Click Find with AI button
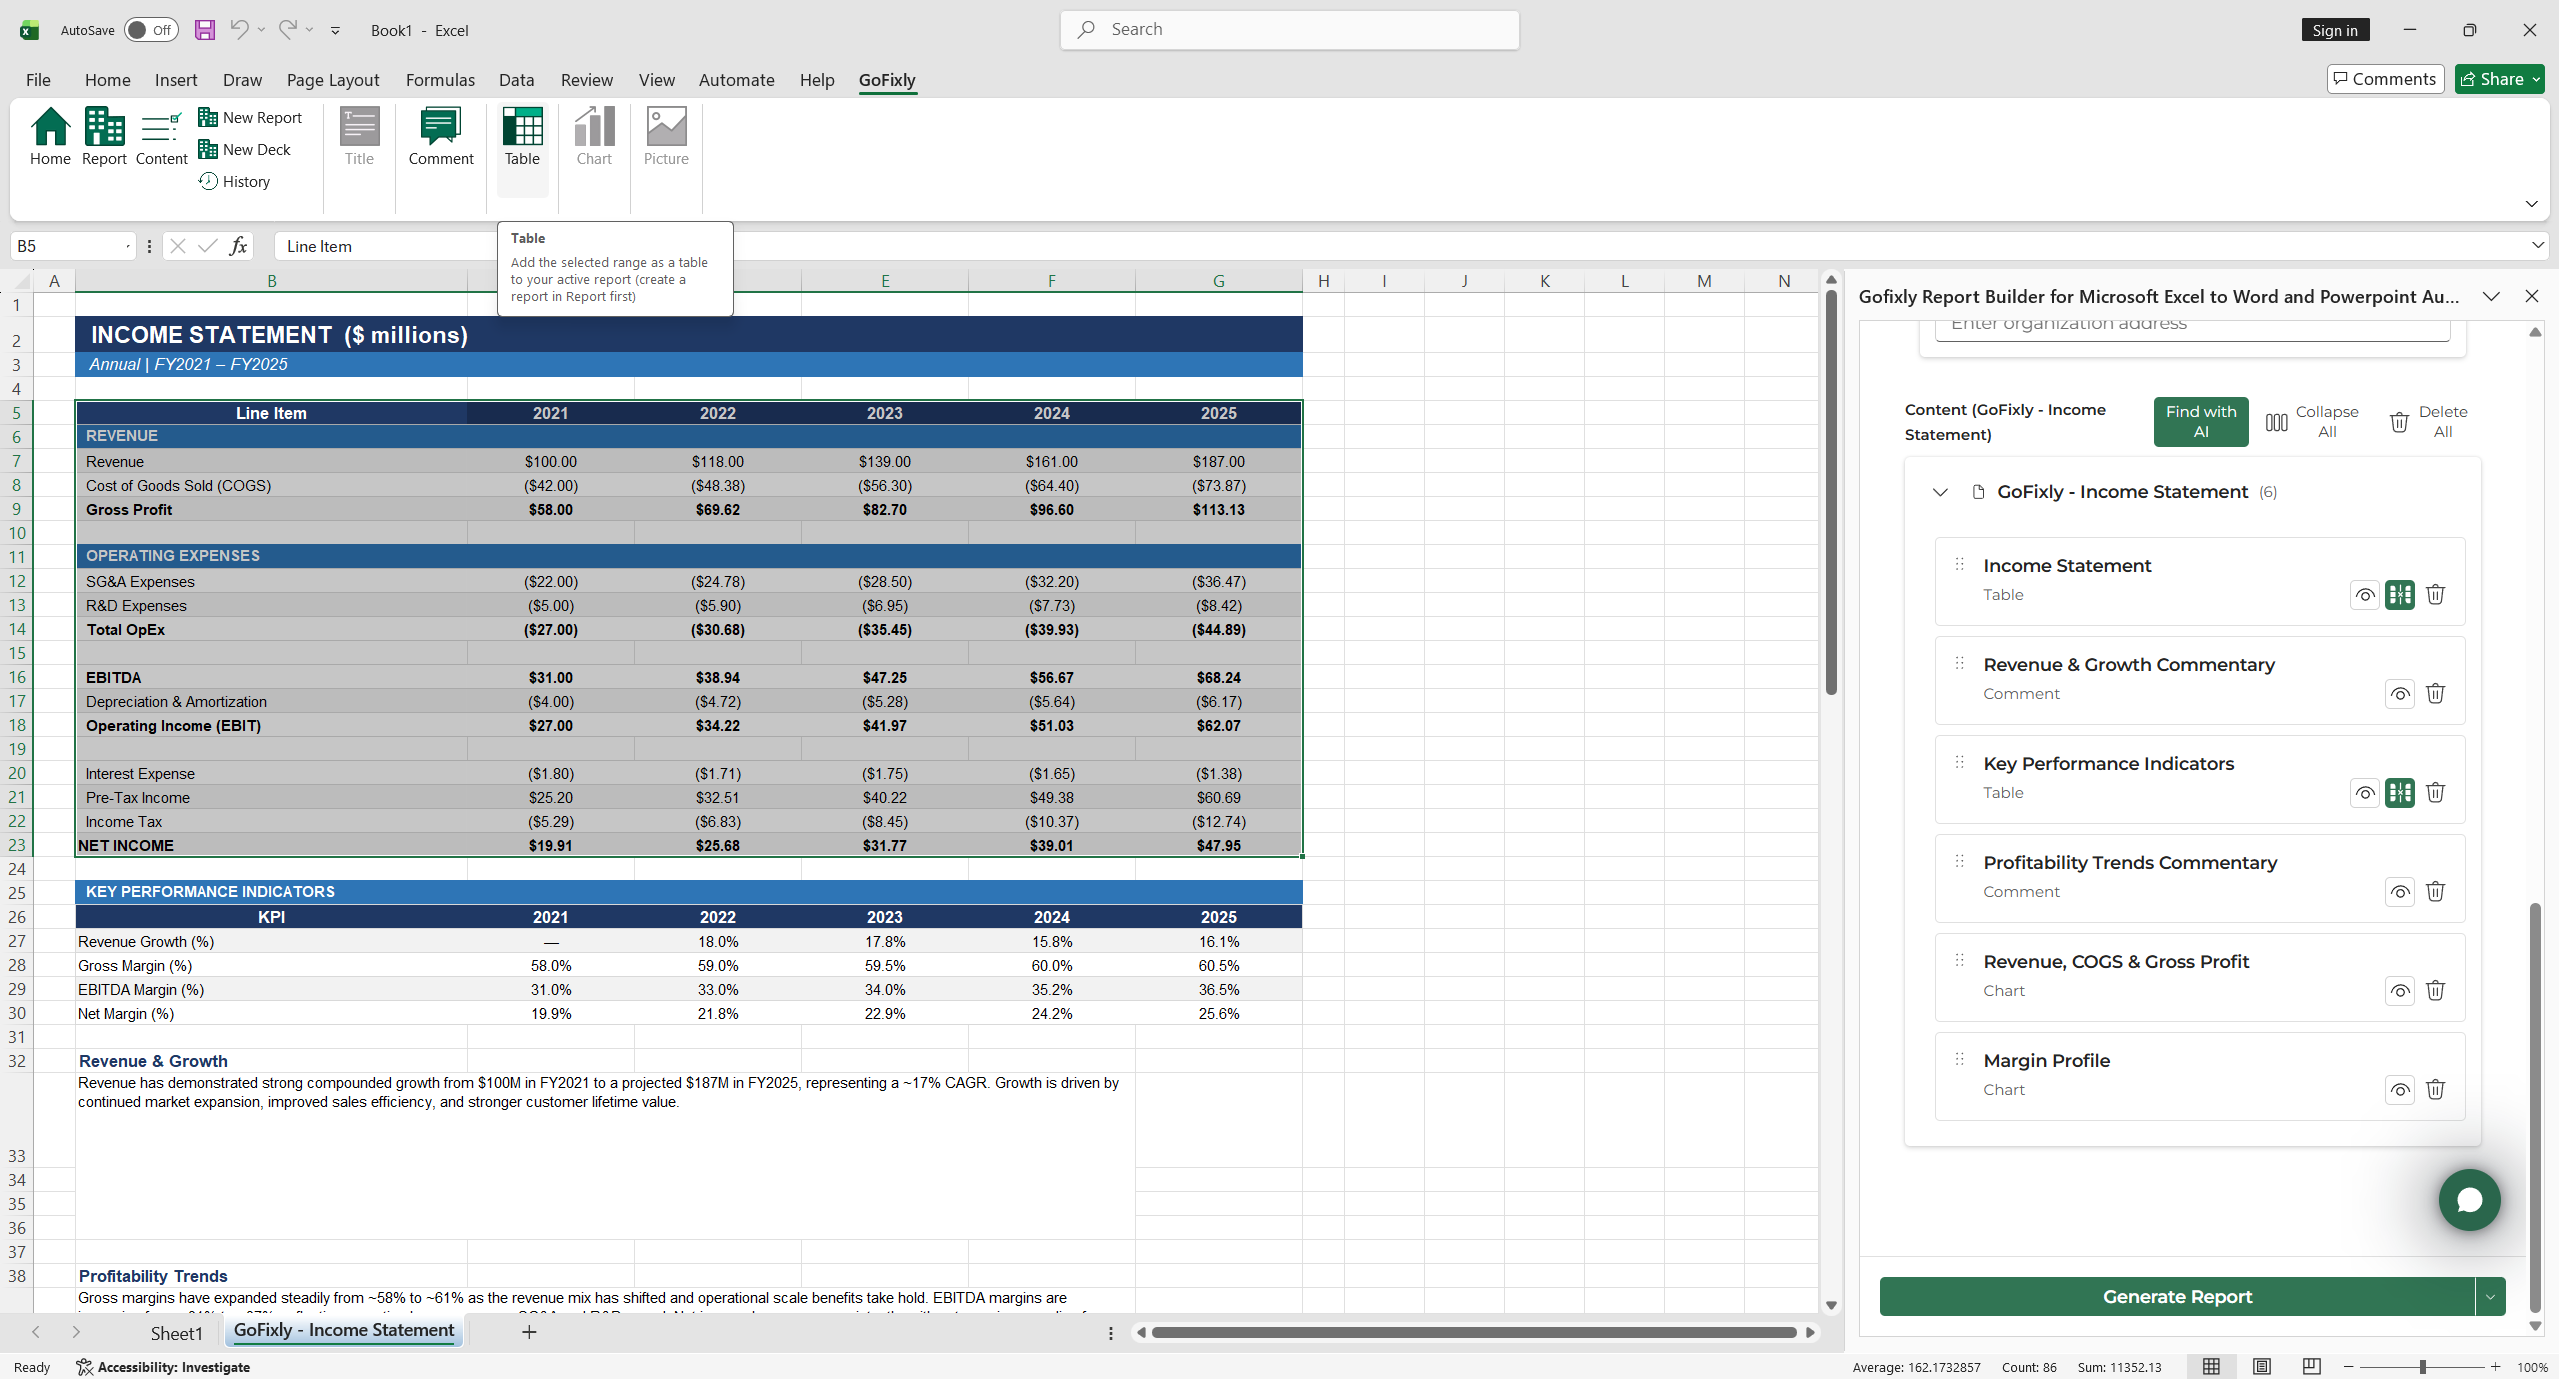This screenshot has height=1379, width=2559. (x=2200, y=421)
